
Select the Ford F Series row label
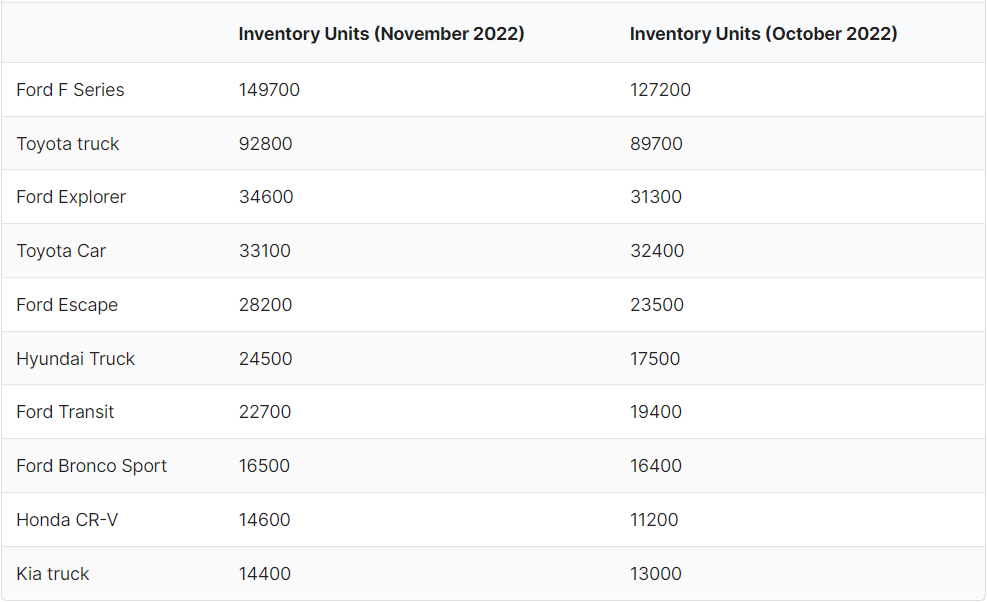point(70,90)
